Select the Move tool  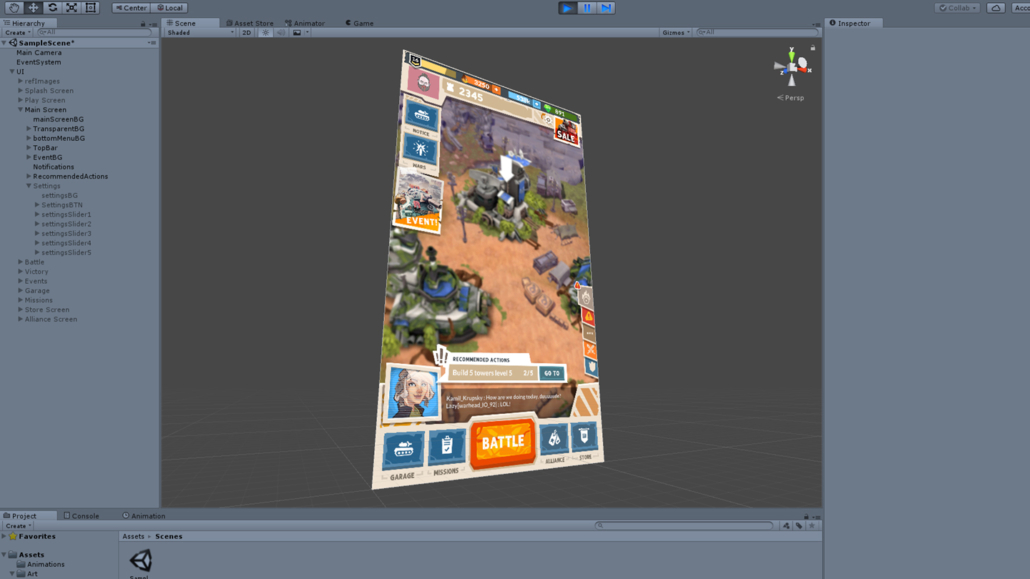pos(33,8)
